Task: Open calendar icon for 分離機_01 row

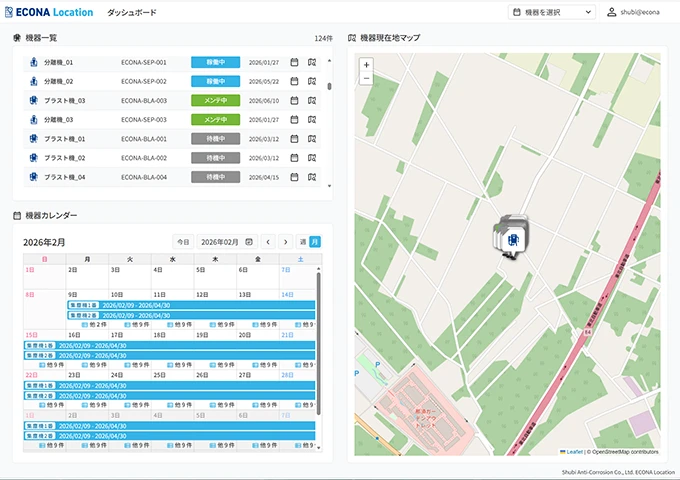Action: tap(294, 62)
